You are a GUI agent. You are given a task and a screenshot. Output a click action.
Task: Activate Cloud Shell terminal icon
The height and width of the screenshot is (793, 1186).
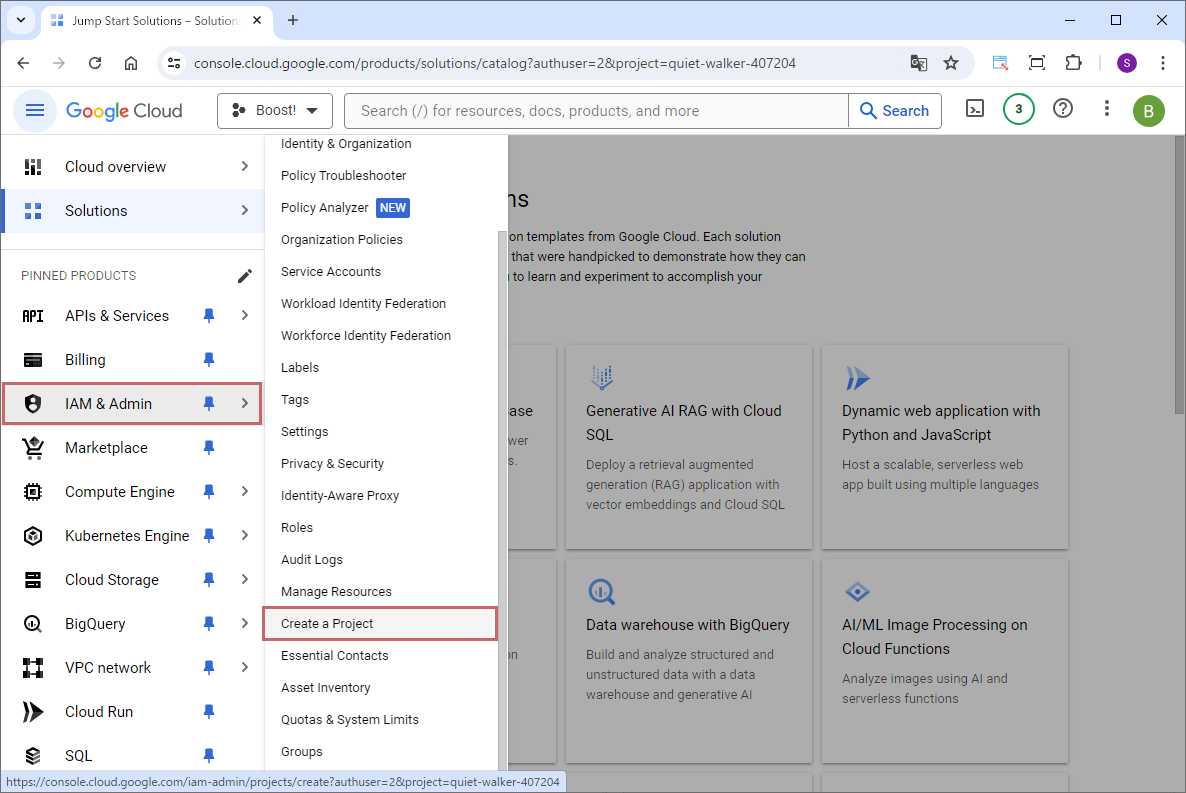975,109
